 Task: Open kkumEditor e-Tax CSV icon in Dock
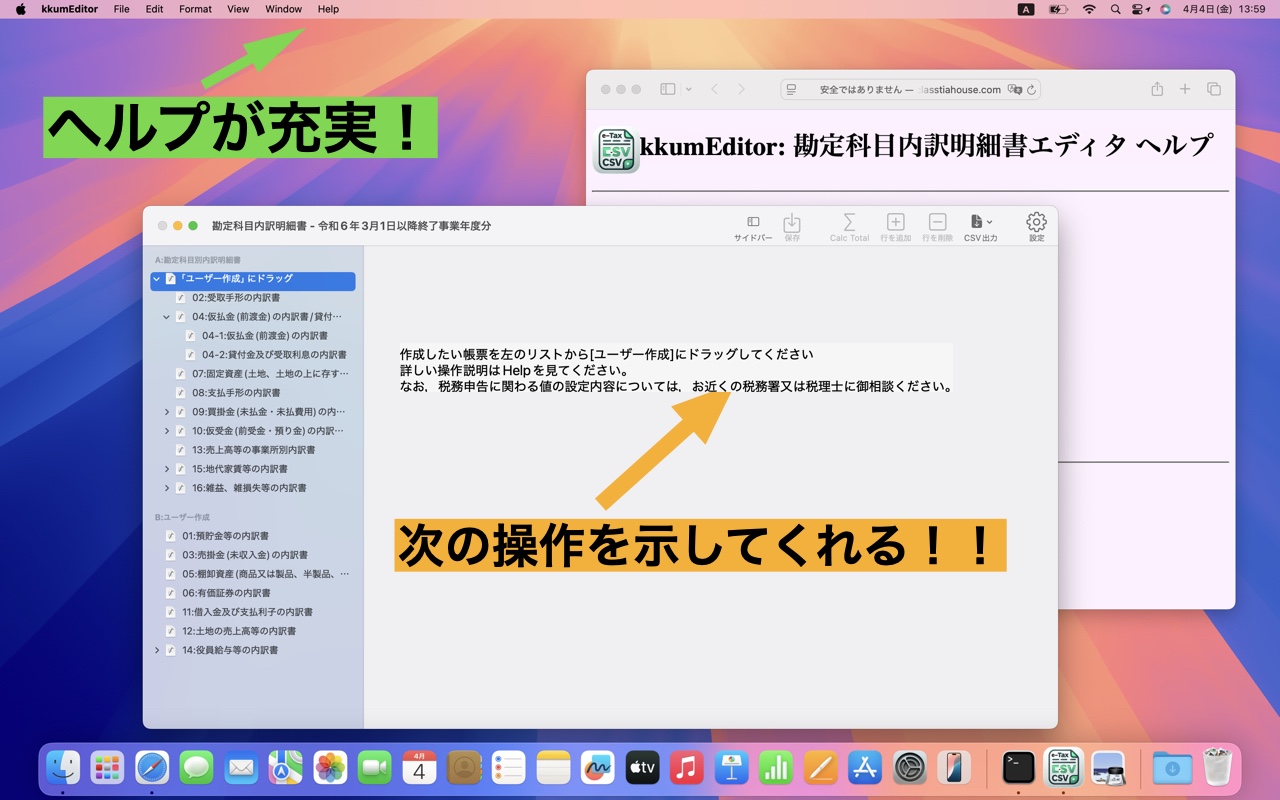pos(1063,768)
